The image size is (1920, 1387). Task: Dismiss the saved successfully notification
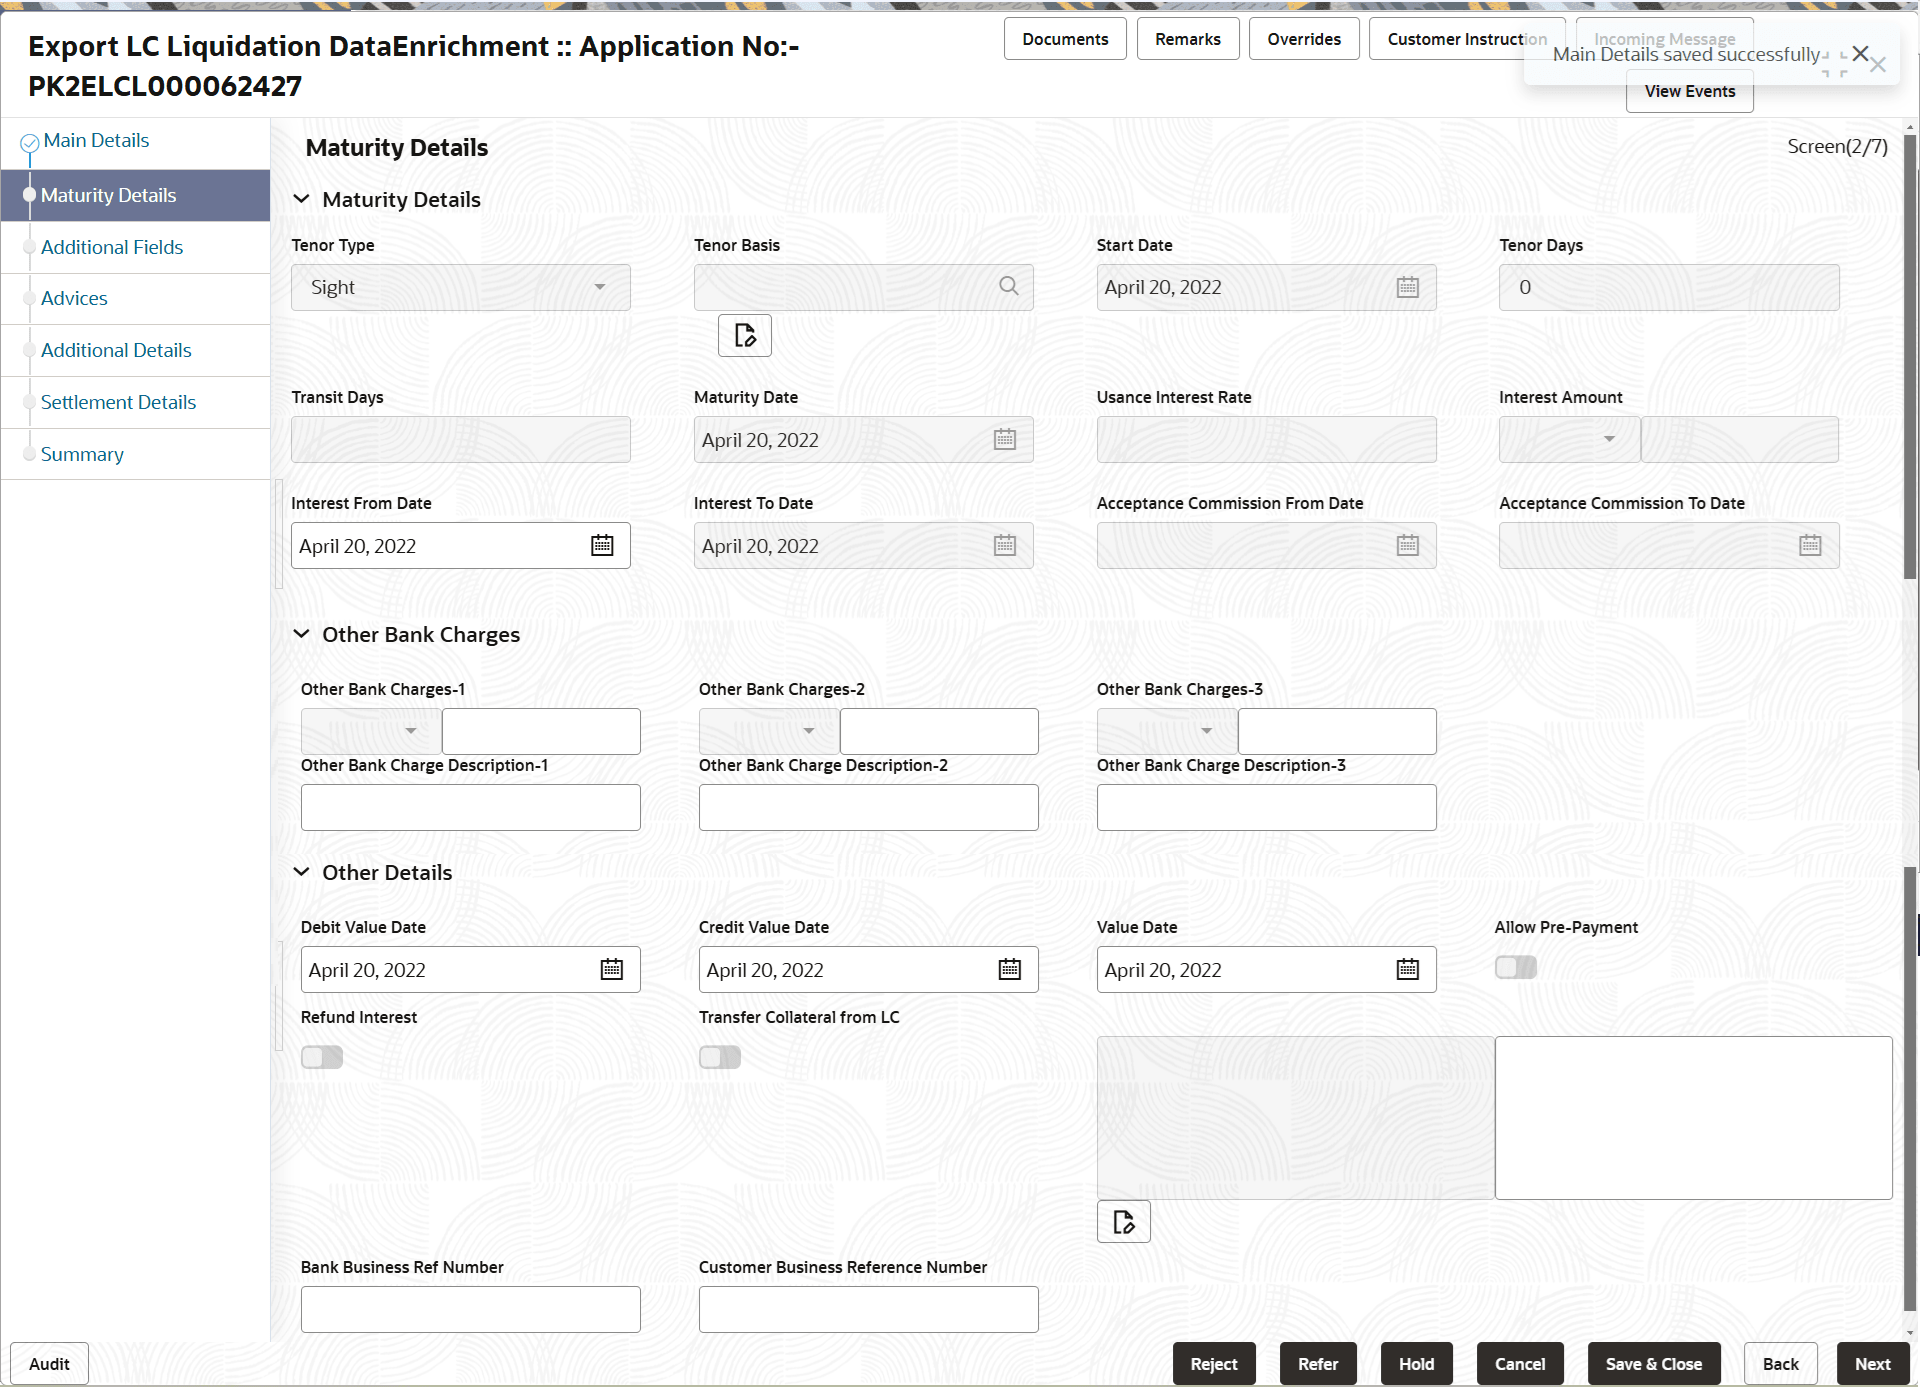pos(1860,54)
